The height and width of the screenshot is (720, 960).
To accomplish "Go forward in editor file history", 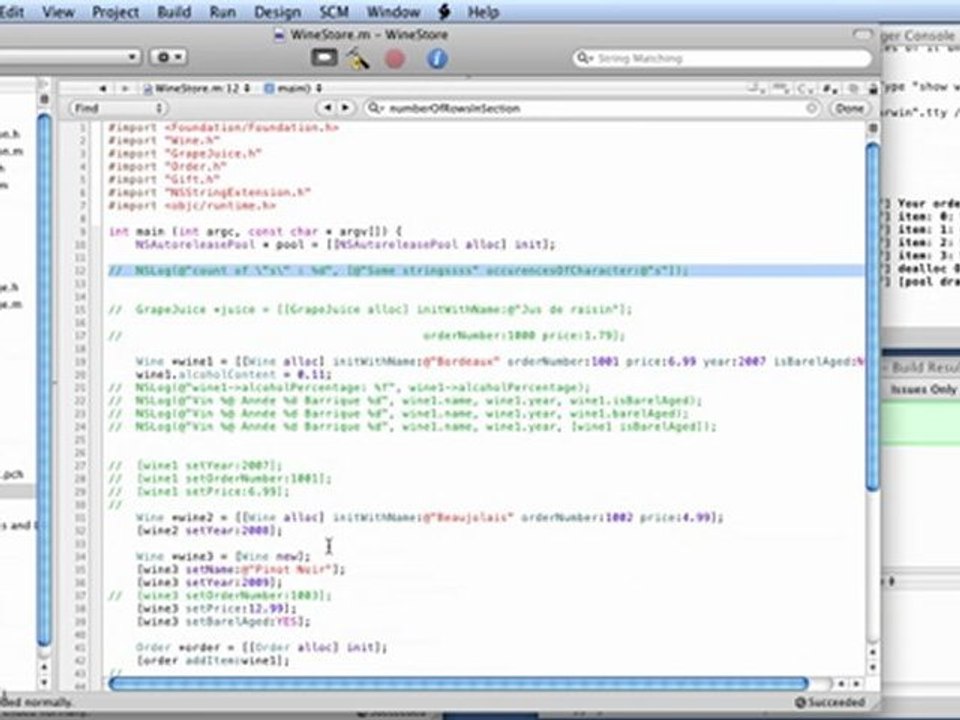I will tap(125, 89).
